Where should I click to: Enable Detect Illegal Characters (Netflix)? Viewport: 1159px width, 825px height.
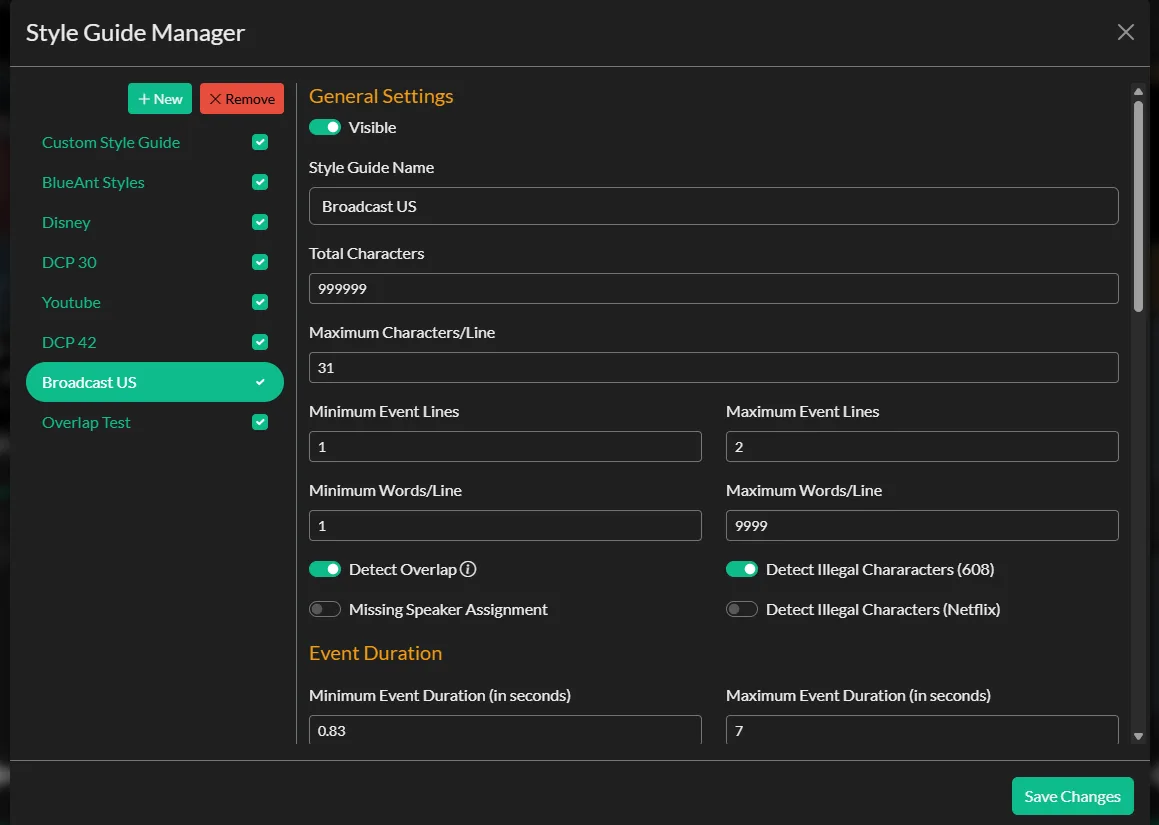pyautogui.click(x=741, y=609)
